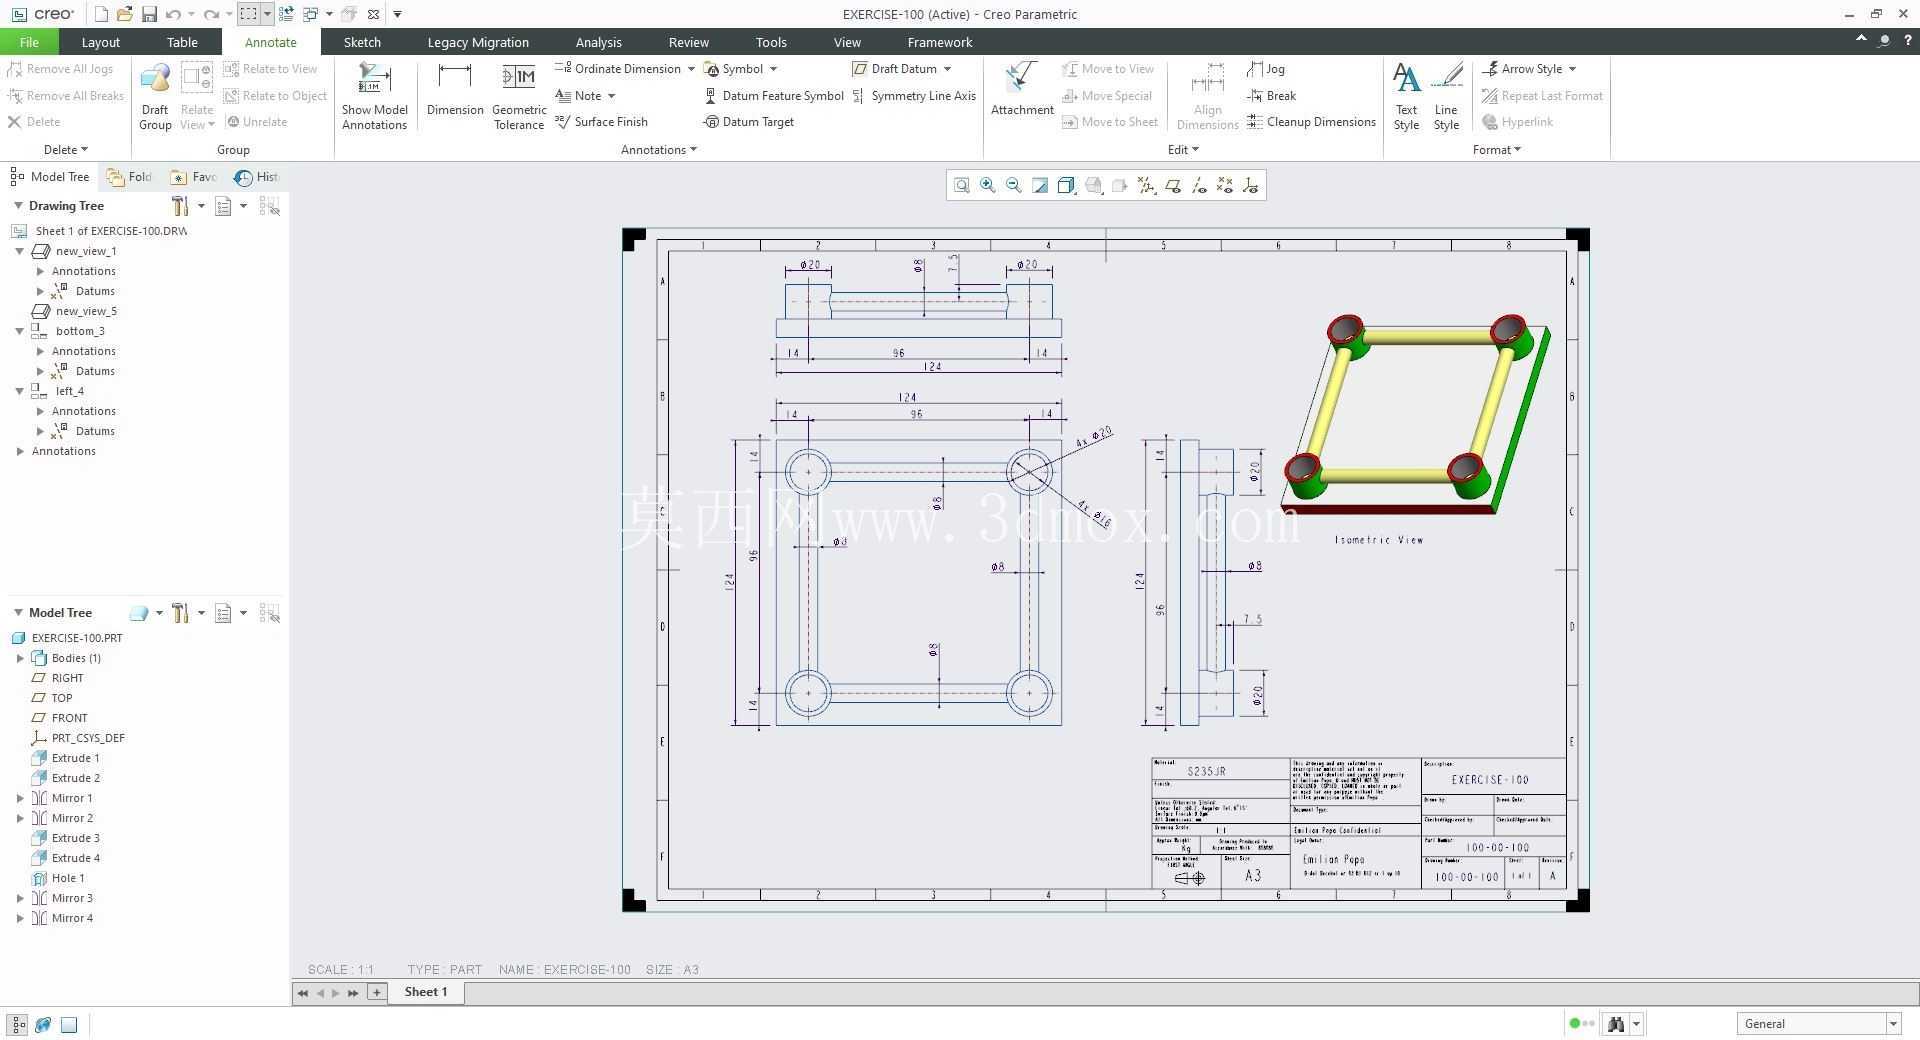Image resolution: width=1920 pixels, height=1040 pixels.
Task: Click Show Model Annotations tool
Action: (x=374, y=96)
